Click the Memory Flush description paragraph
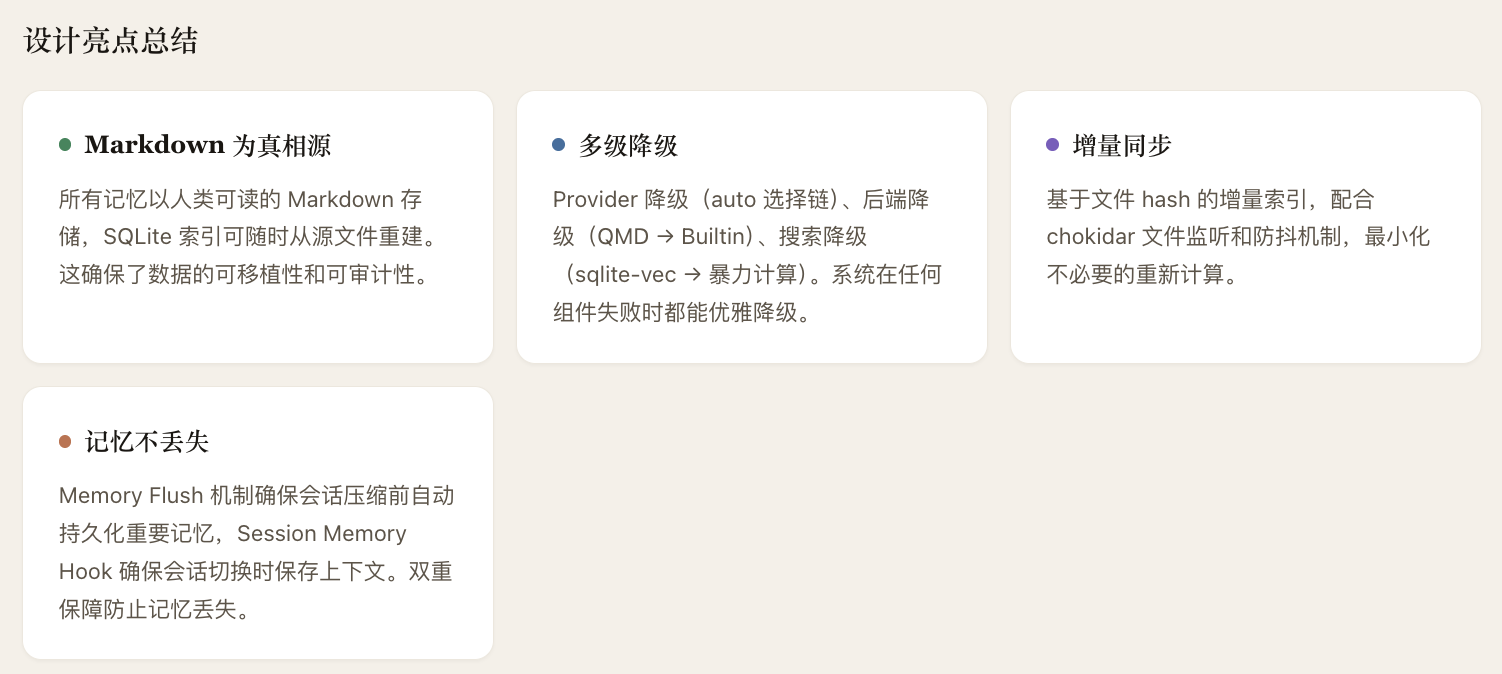 (x=256, y=552)
